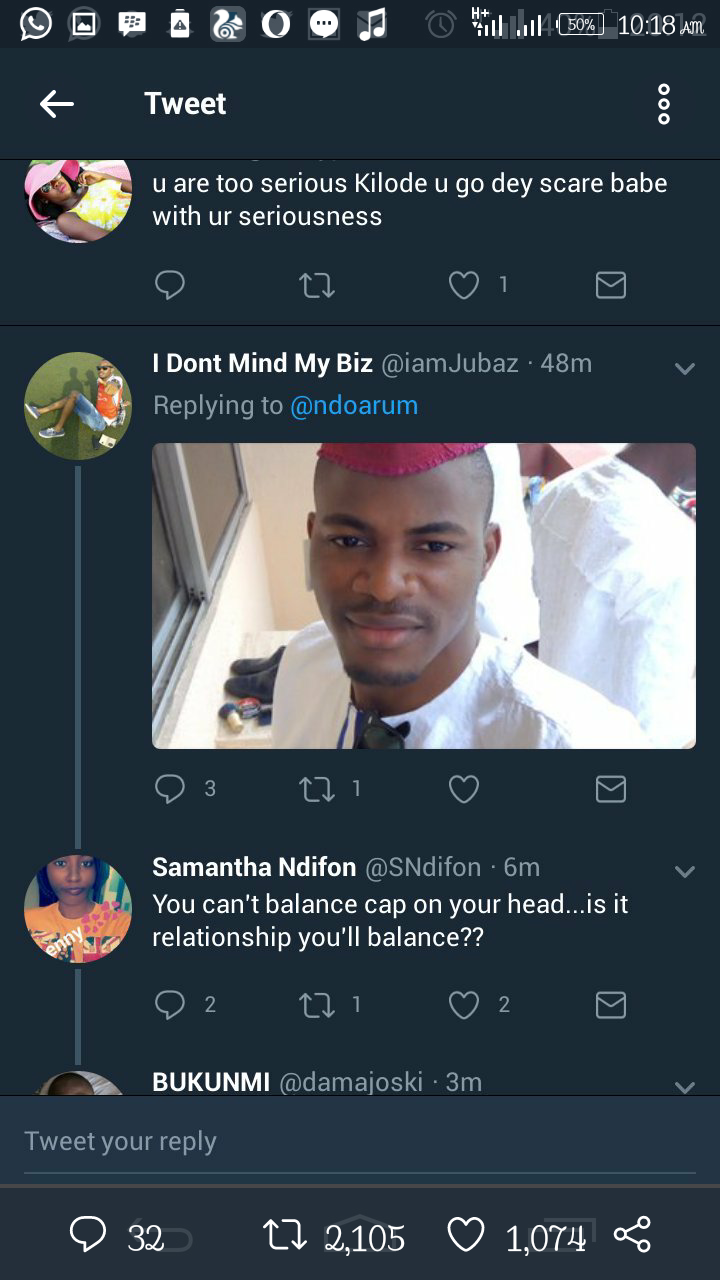
Task: Open the @ndoarum mention link
Action: pyautogui.click(x=354, y=405)
